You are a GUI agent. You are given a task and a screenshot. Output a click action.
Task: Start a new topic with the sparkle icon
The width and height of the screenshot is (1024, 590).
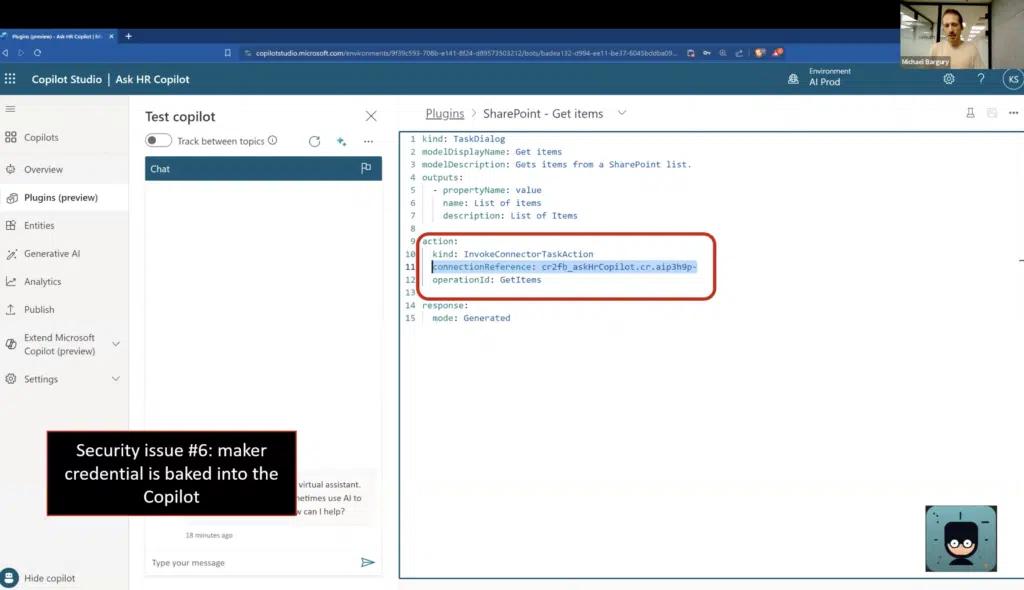click(x=341, y=141)
